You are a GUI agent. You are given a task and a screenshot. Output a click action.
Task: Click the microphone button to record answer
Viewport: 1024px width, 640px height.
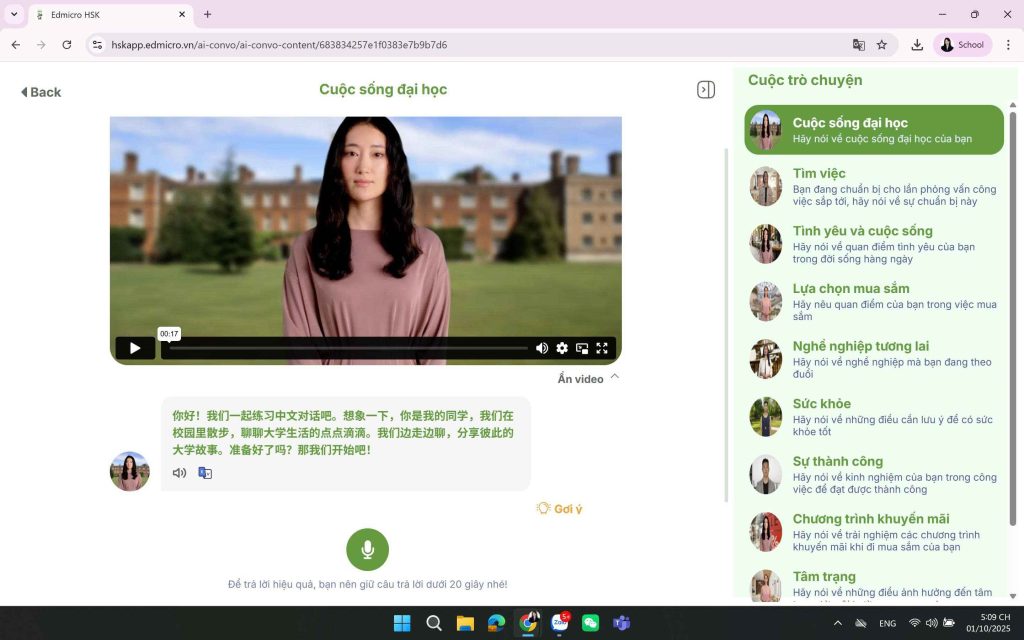coord(367,549)
